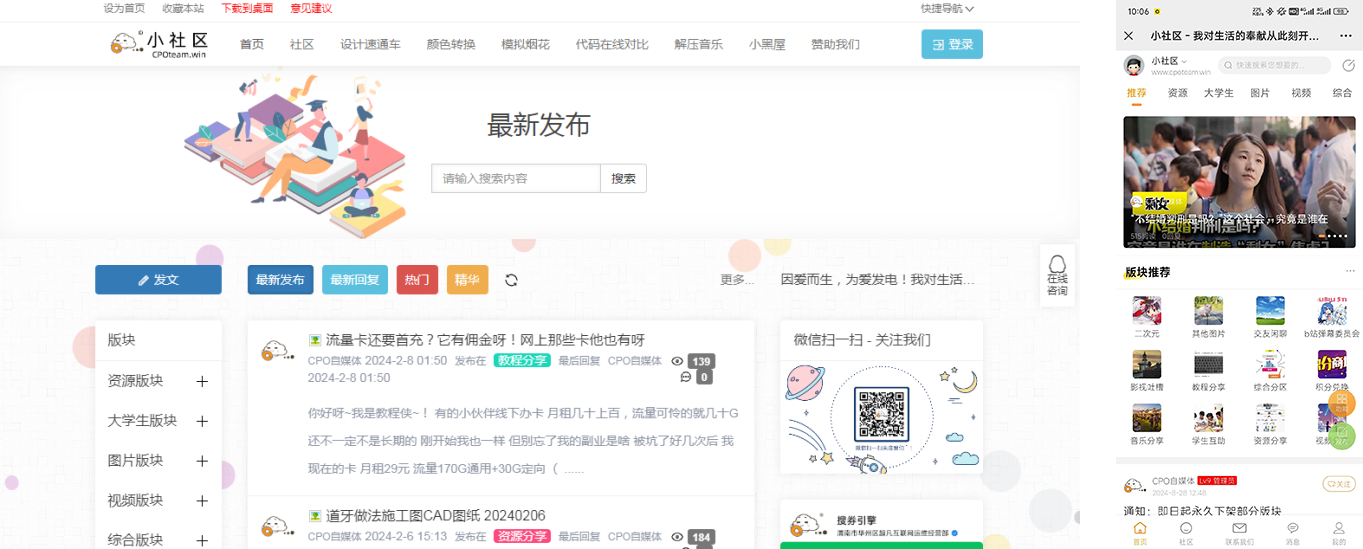Click mobile edit/compose icon beside search
This screenshot has width=1363, height=549.
1348,66
